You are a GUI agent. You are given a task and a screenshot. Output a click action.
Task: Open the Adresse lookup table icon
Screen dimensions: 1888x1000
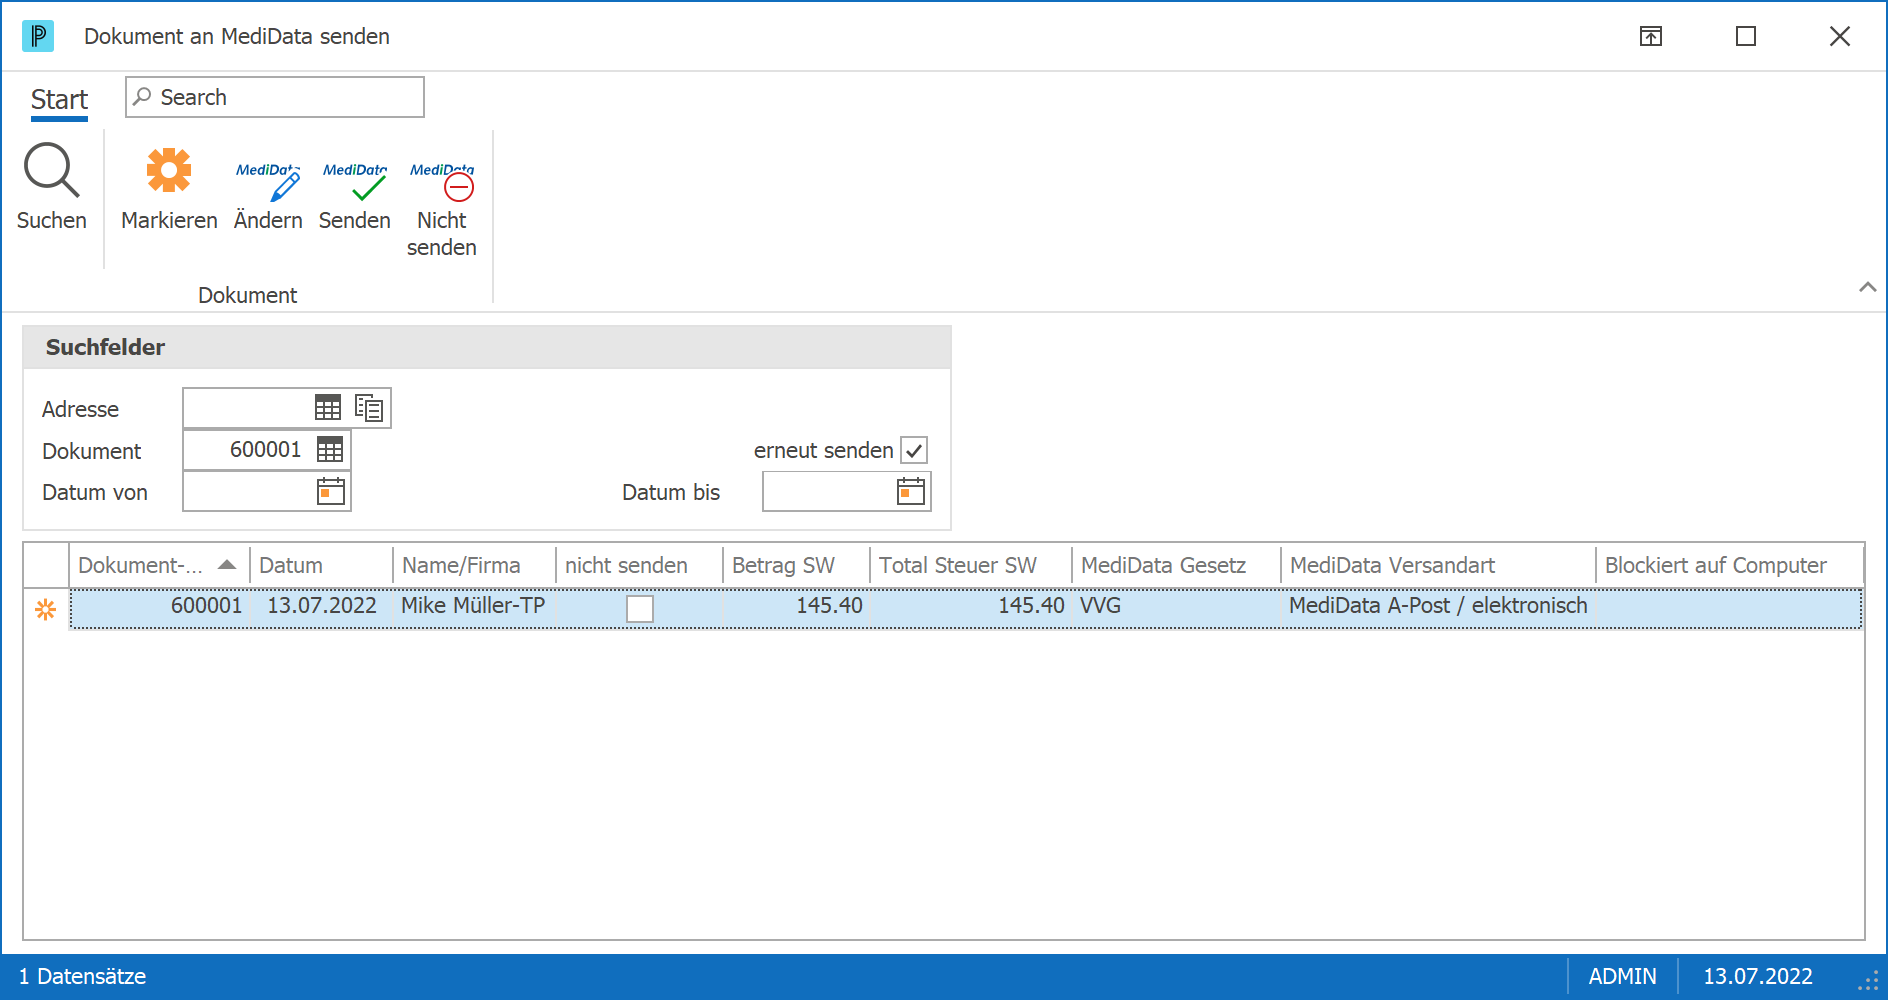point(328,408)
